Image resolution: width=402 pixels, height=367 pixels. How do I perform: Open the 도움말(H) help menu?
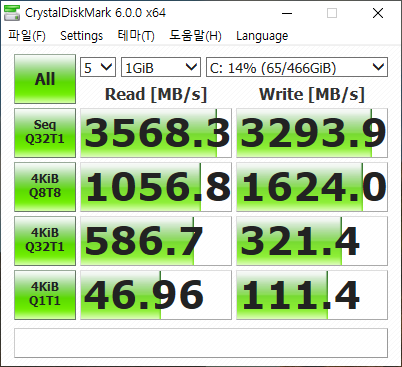point(195,36)
